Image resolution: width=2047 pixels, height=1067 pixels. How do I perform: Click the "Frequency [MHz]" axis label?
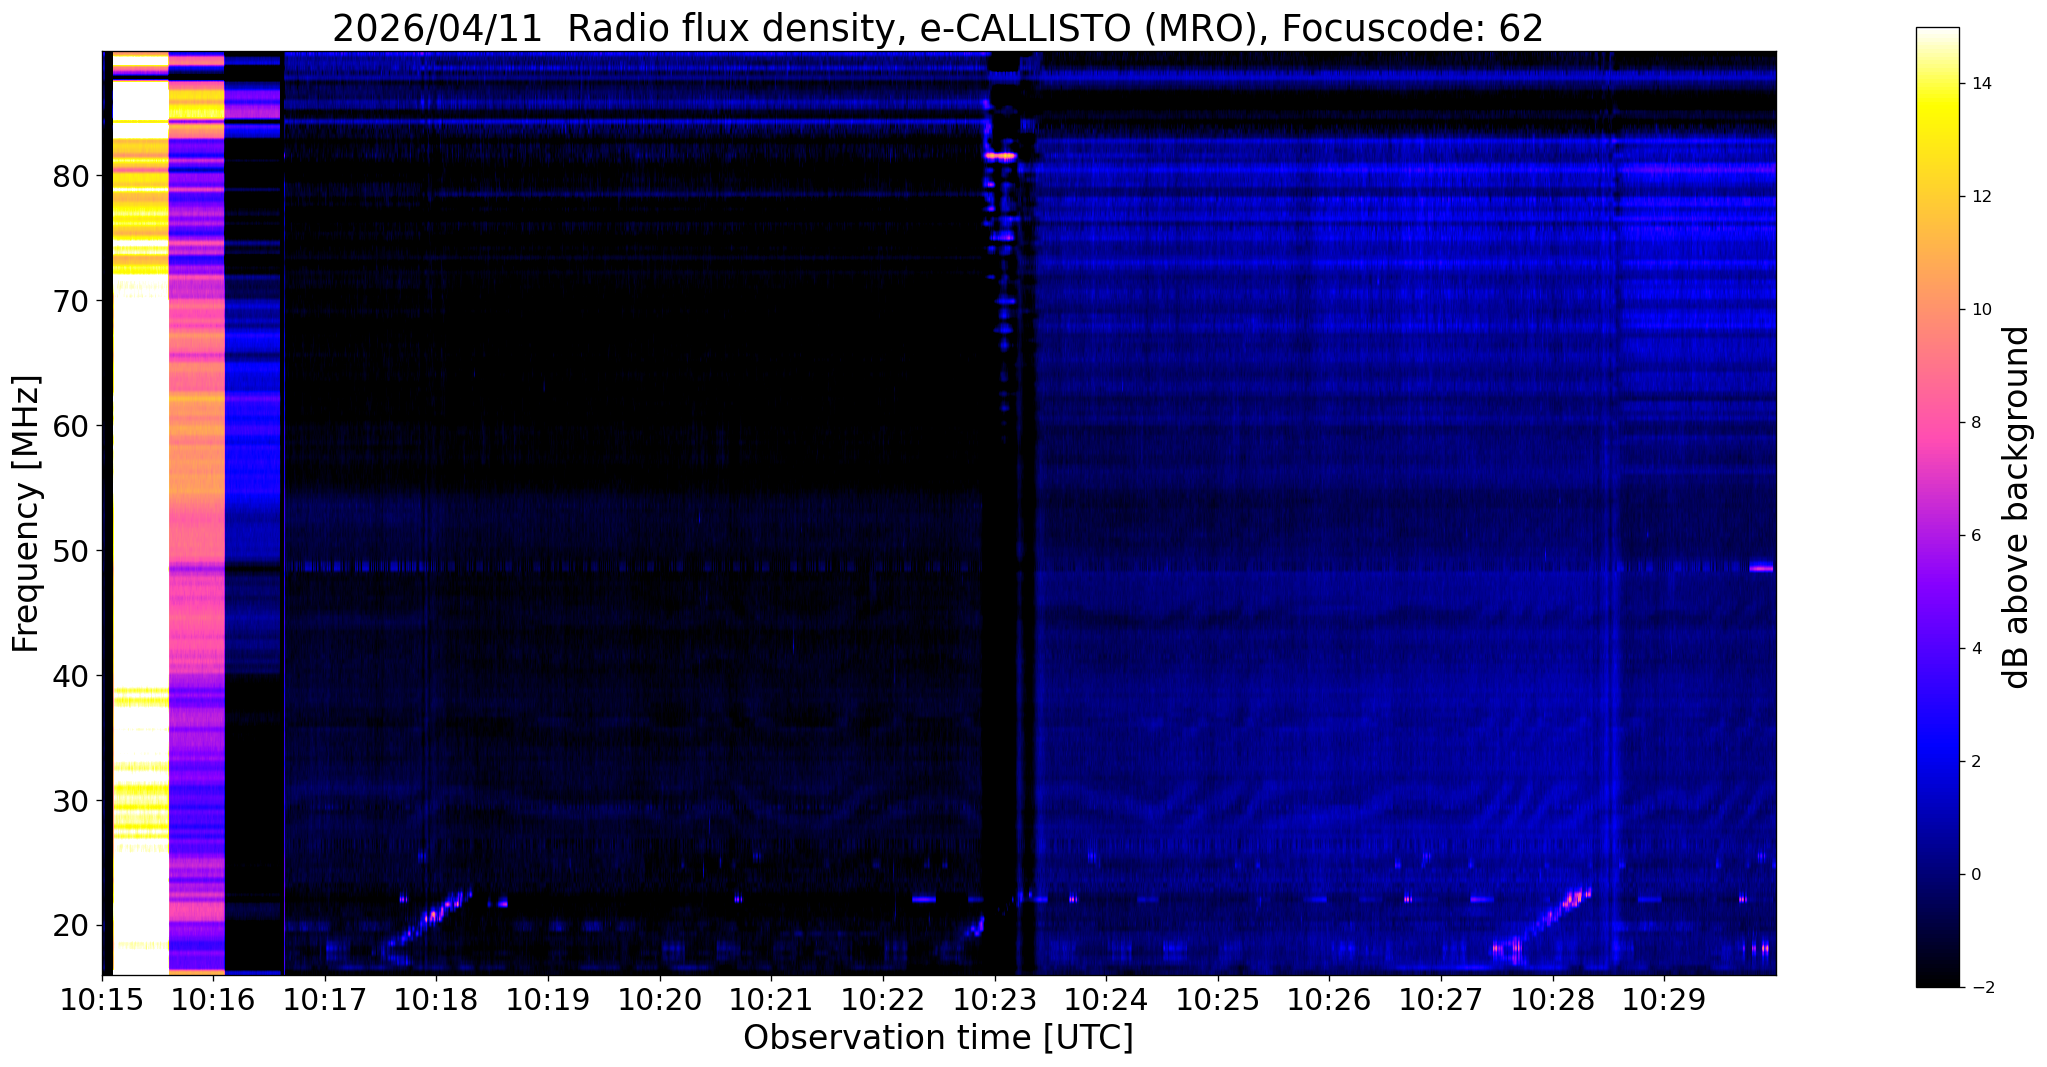click(27, 513)
